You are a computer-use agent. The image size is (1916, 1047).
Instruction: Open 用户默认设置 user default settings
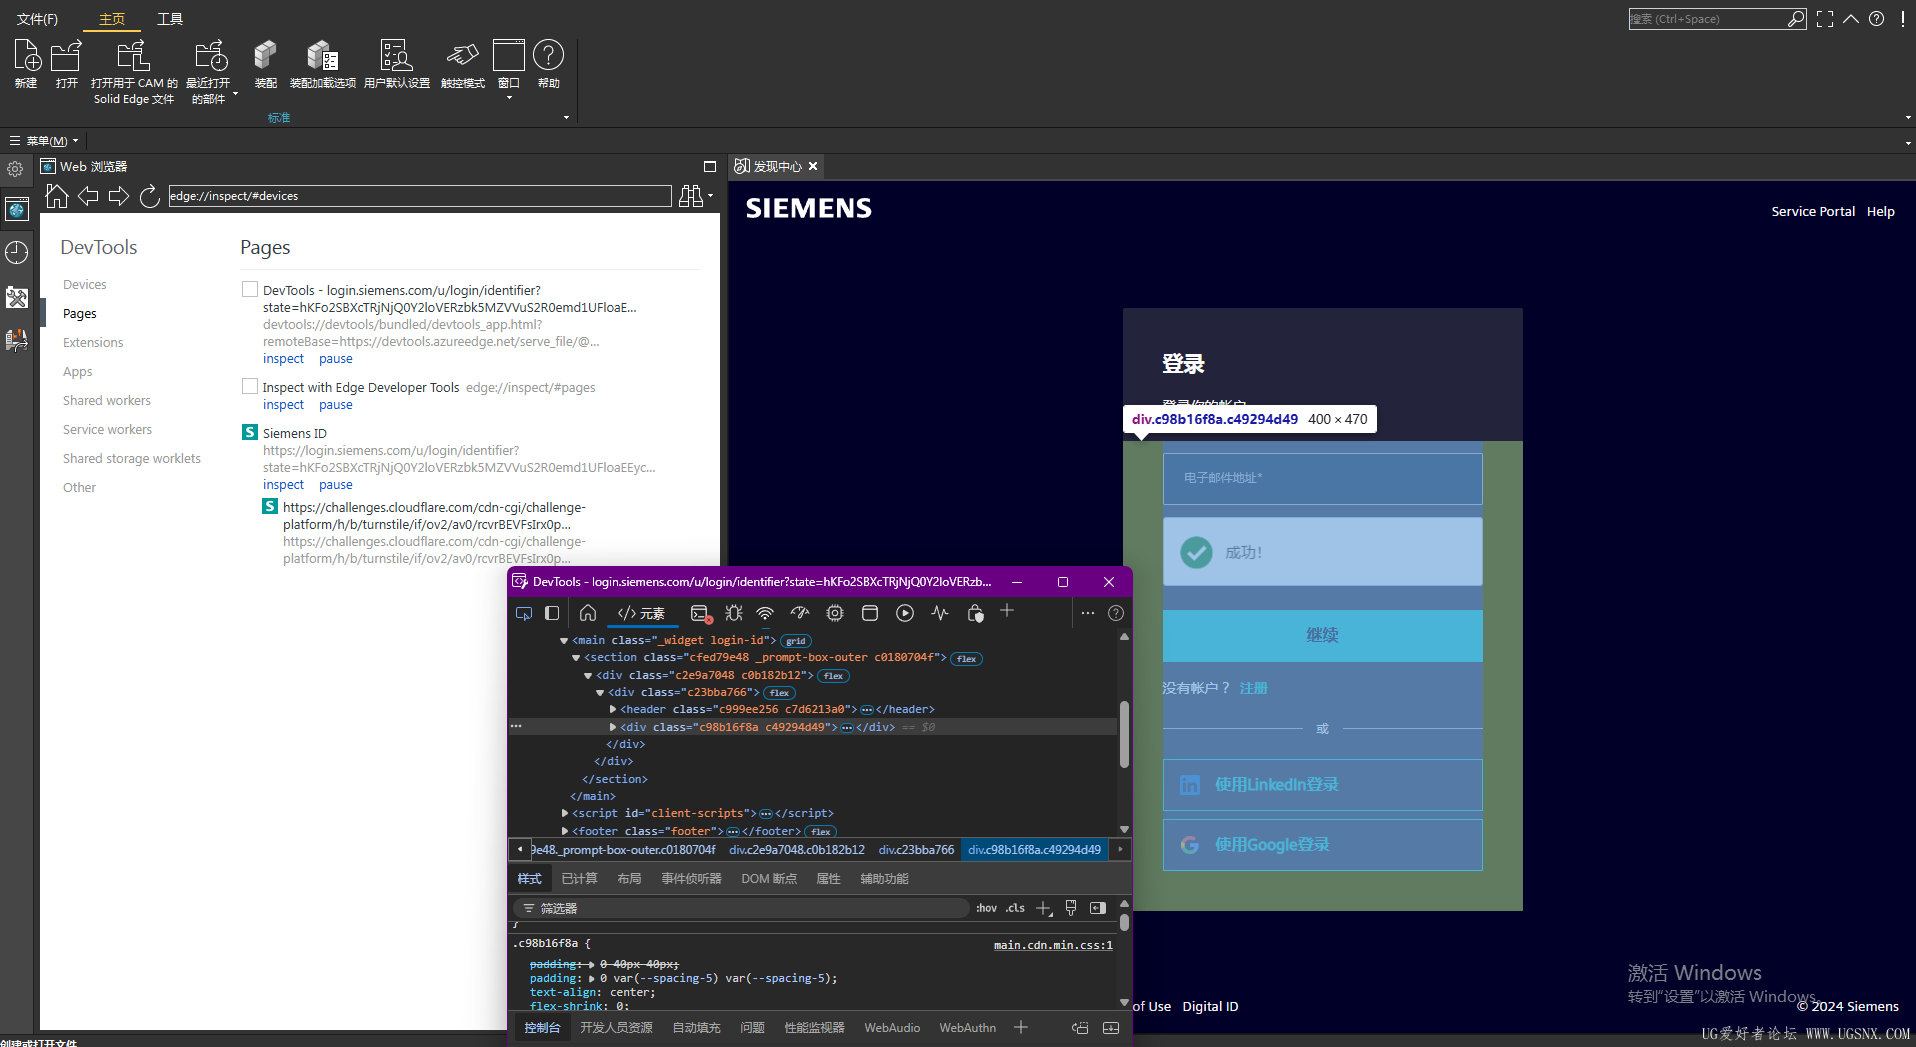pos(396,56)
